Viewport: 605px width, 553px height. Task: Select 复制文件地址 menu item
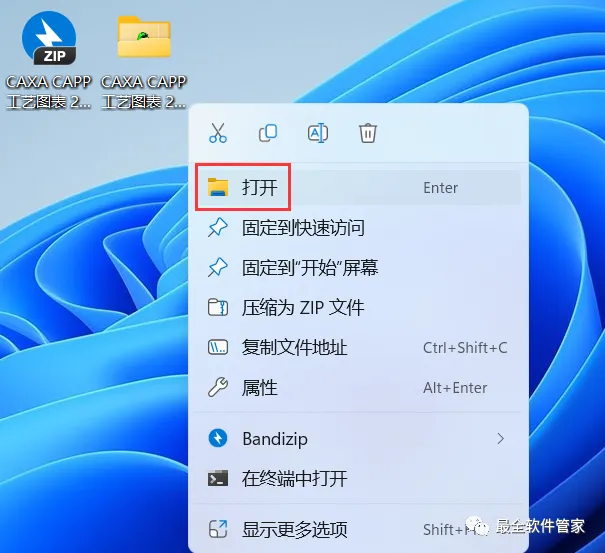[x=358, y=347]
